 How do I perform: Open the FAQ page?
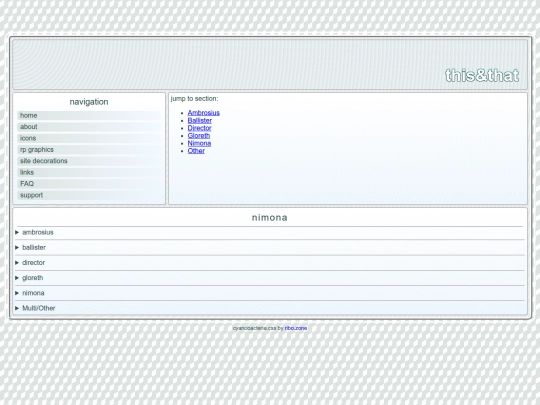[89, 184]
